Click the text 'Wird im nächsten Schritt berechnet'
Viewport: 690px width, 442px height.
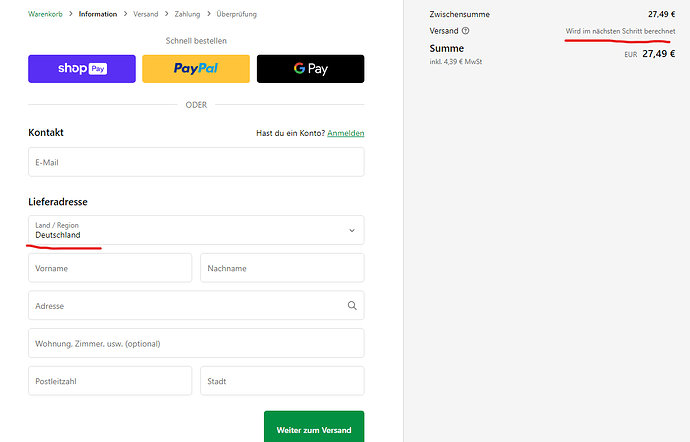620,31
